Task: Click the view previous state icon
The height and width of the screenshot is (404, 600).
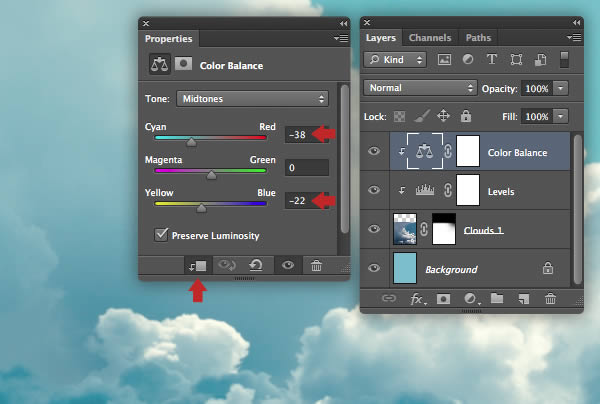Action: [227, 265]
